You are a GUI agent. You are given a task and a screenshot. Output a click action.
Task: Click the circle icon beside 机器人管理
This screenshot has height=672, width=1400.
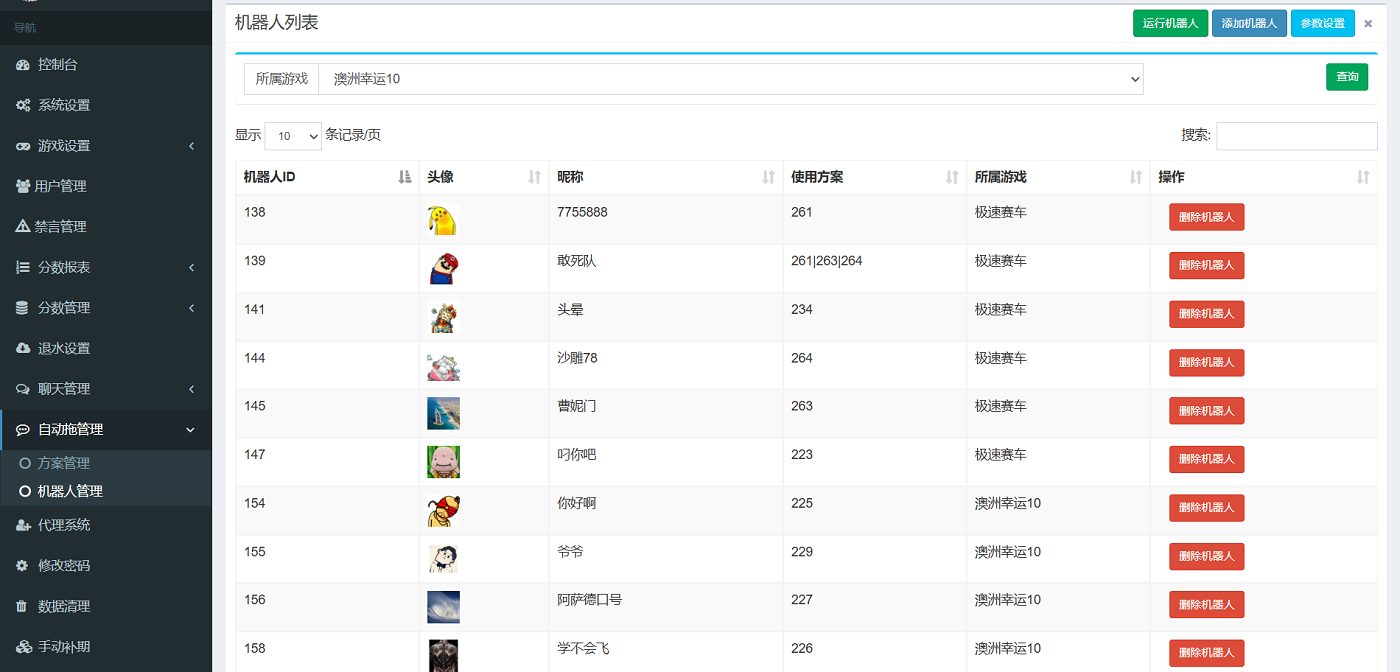pyautogui.click(x=25, y=491)
